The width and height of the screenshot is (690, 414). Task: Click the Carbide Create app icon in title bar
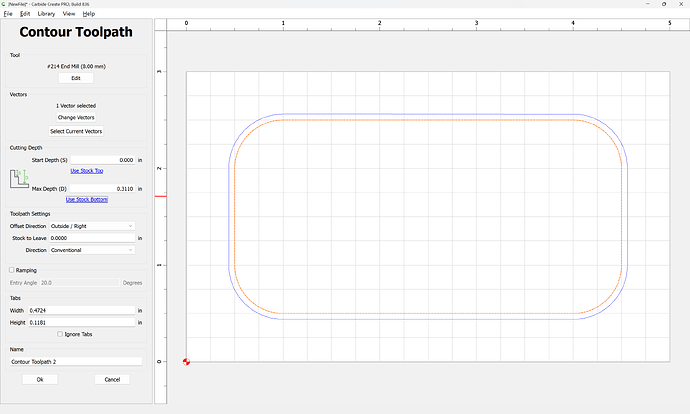[x=5, y=4]
